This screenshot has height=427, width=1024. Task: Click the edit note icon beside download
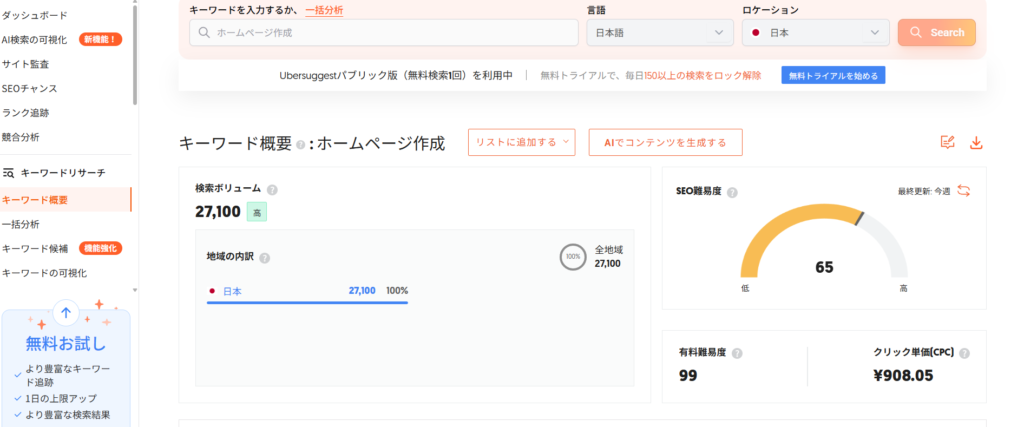point(948,143)
